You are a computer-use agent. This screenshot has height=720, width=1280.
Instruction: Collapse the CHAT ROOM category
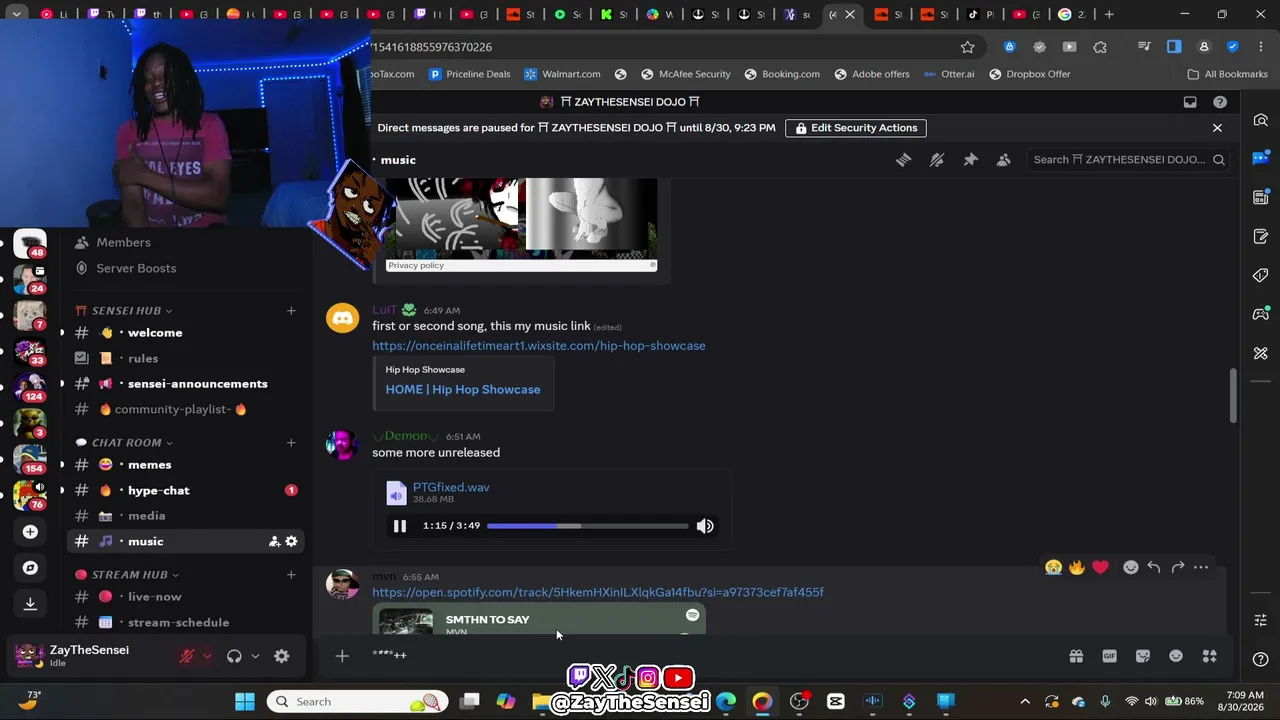pyautogui.click(x=125, y=443)
